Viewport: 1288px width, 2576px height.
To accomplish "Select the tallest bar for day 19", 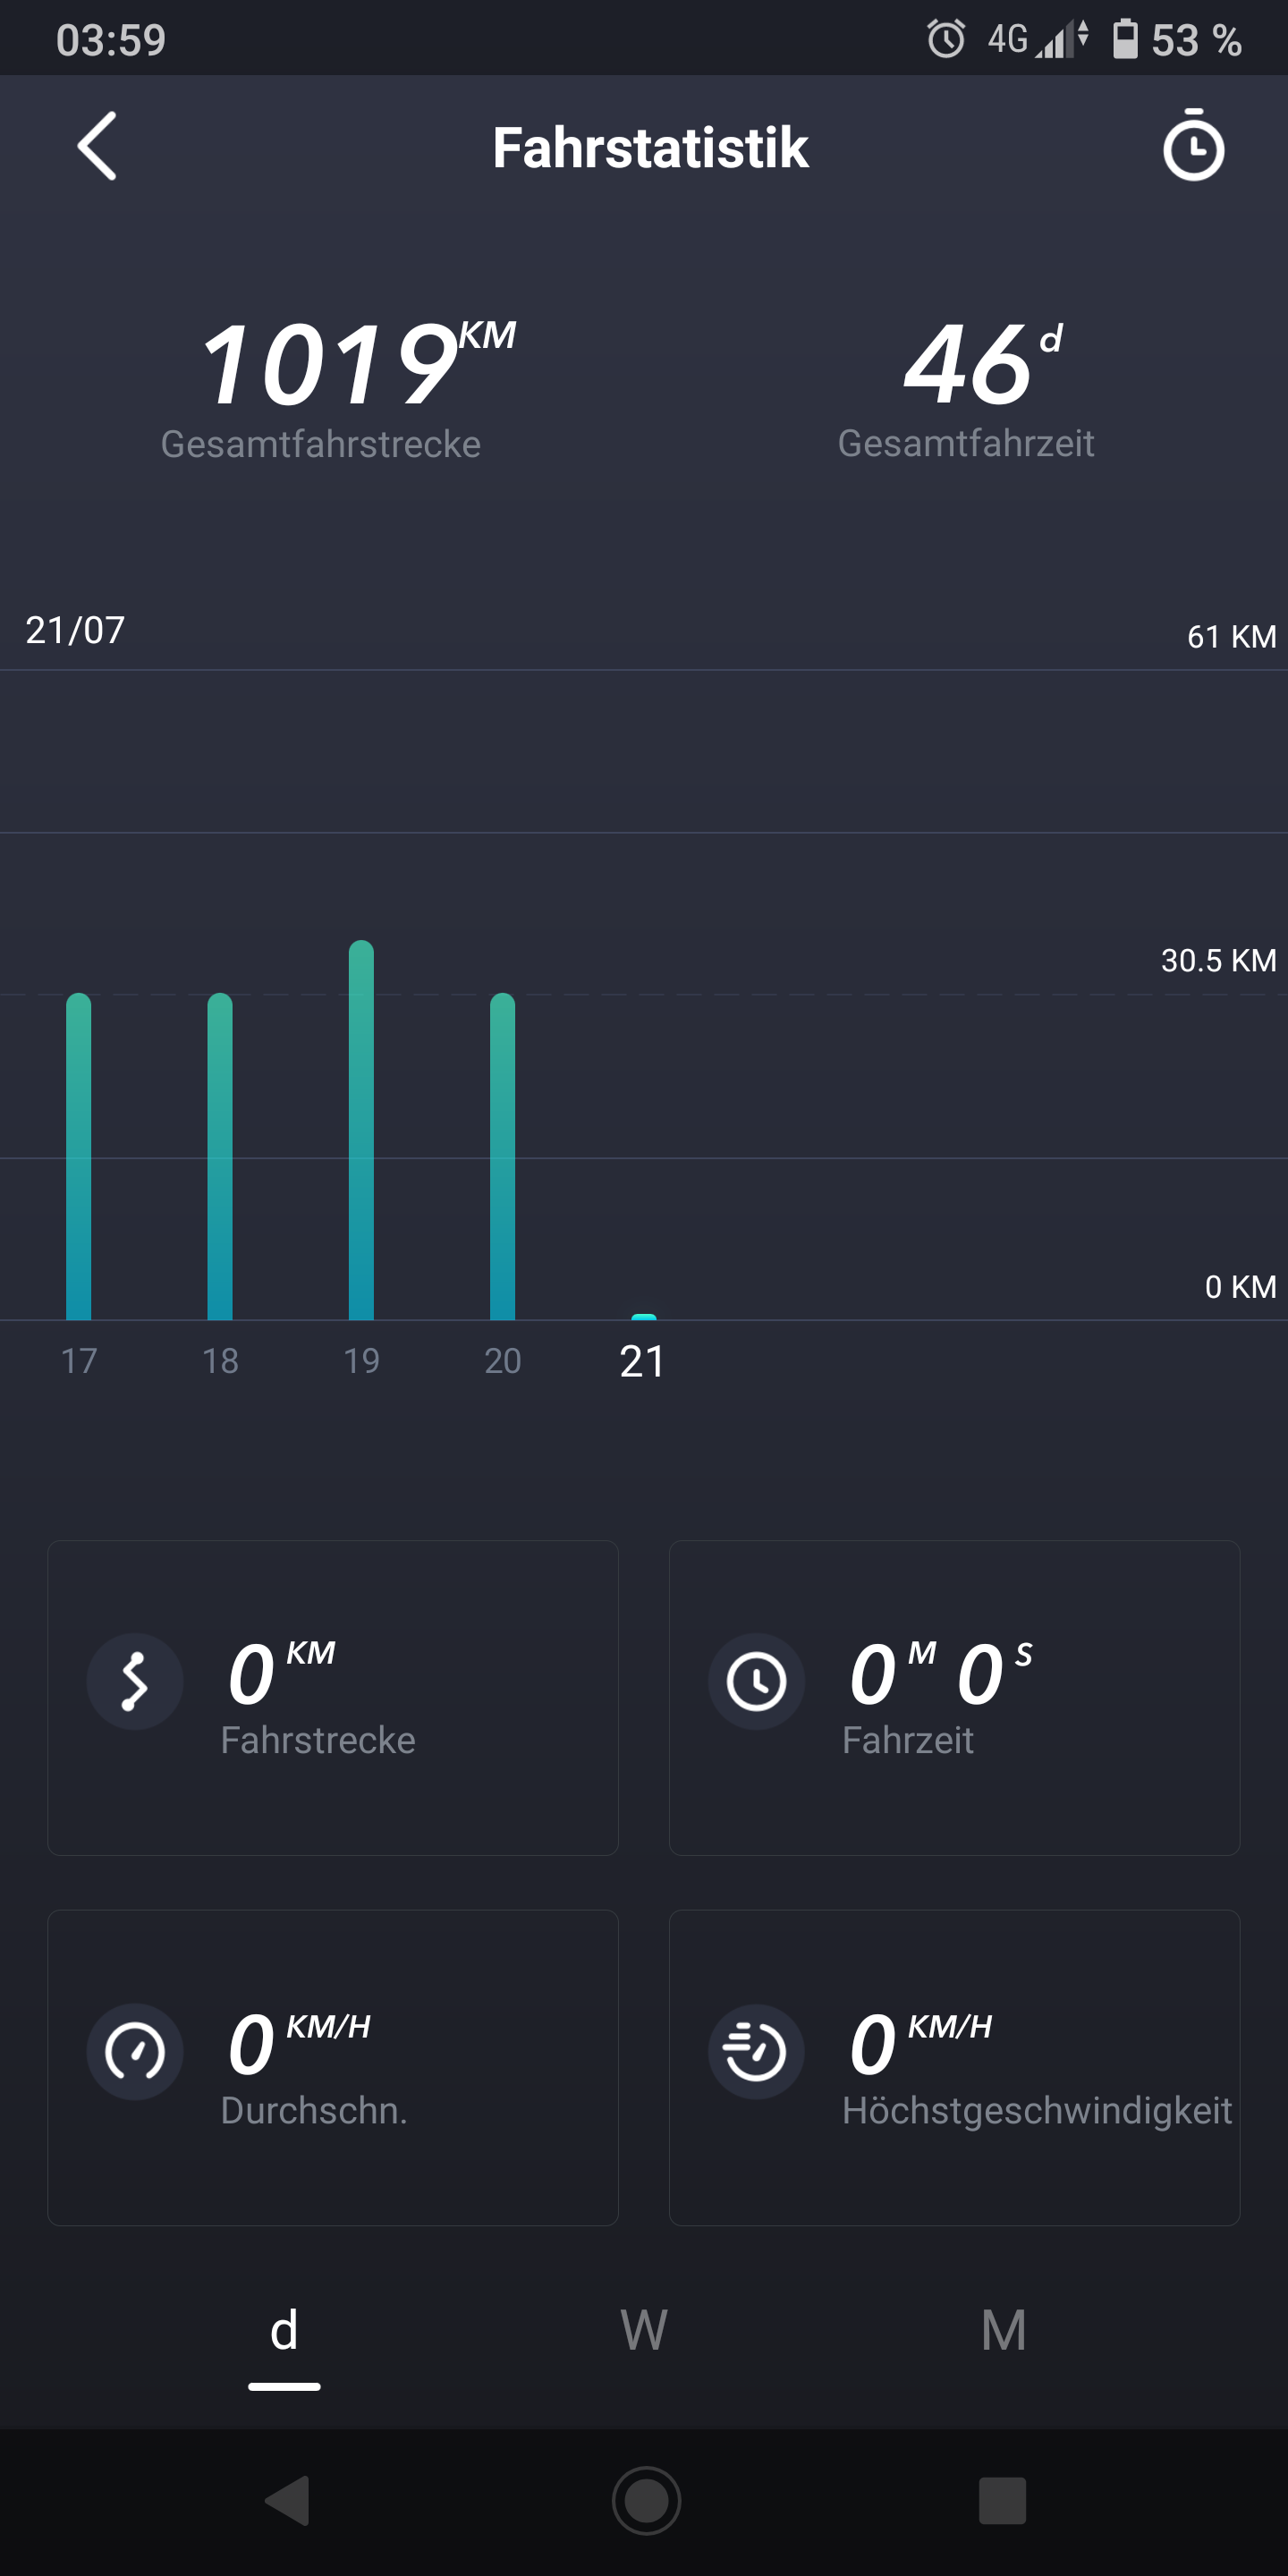I will (x=361, y=1130).
